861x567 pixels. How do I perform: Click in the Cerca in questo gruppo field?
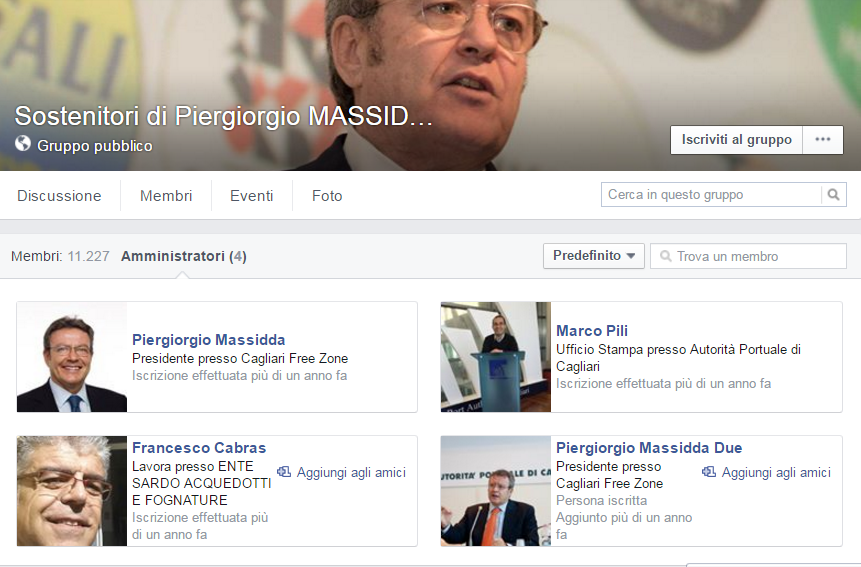[712, 195]
